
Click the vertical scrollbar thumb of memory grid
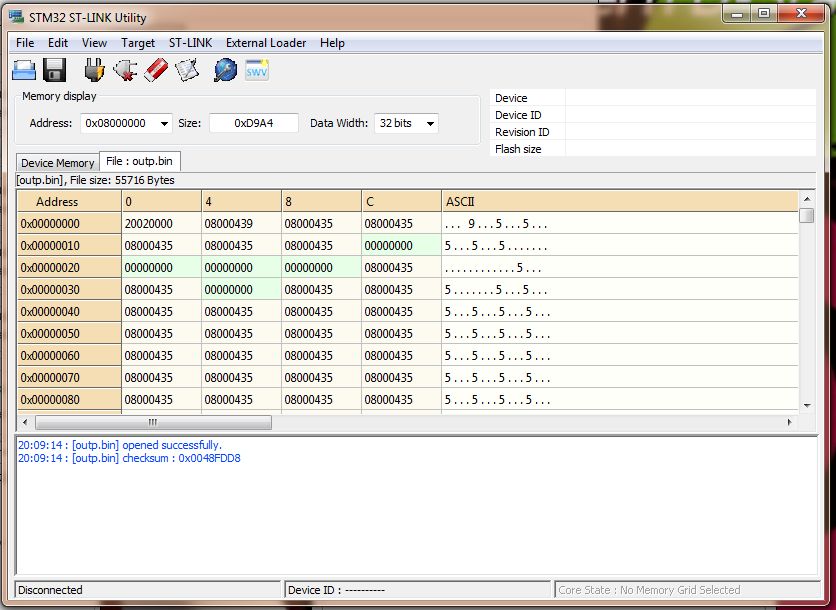[x=807, y=215]
